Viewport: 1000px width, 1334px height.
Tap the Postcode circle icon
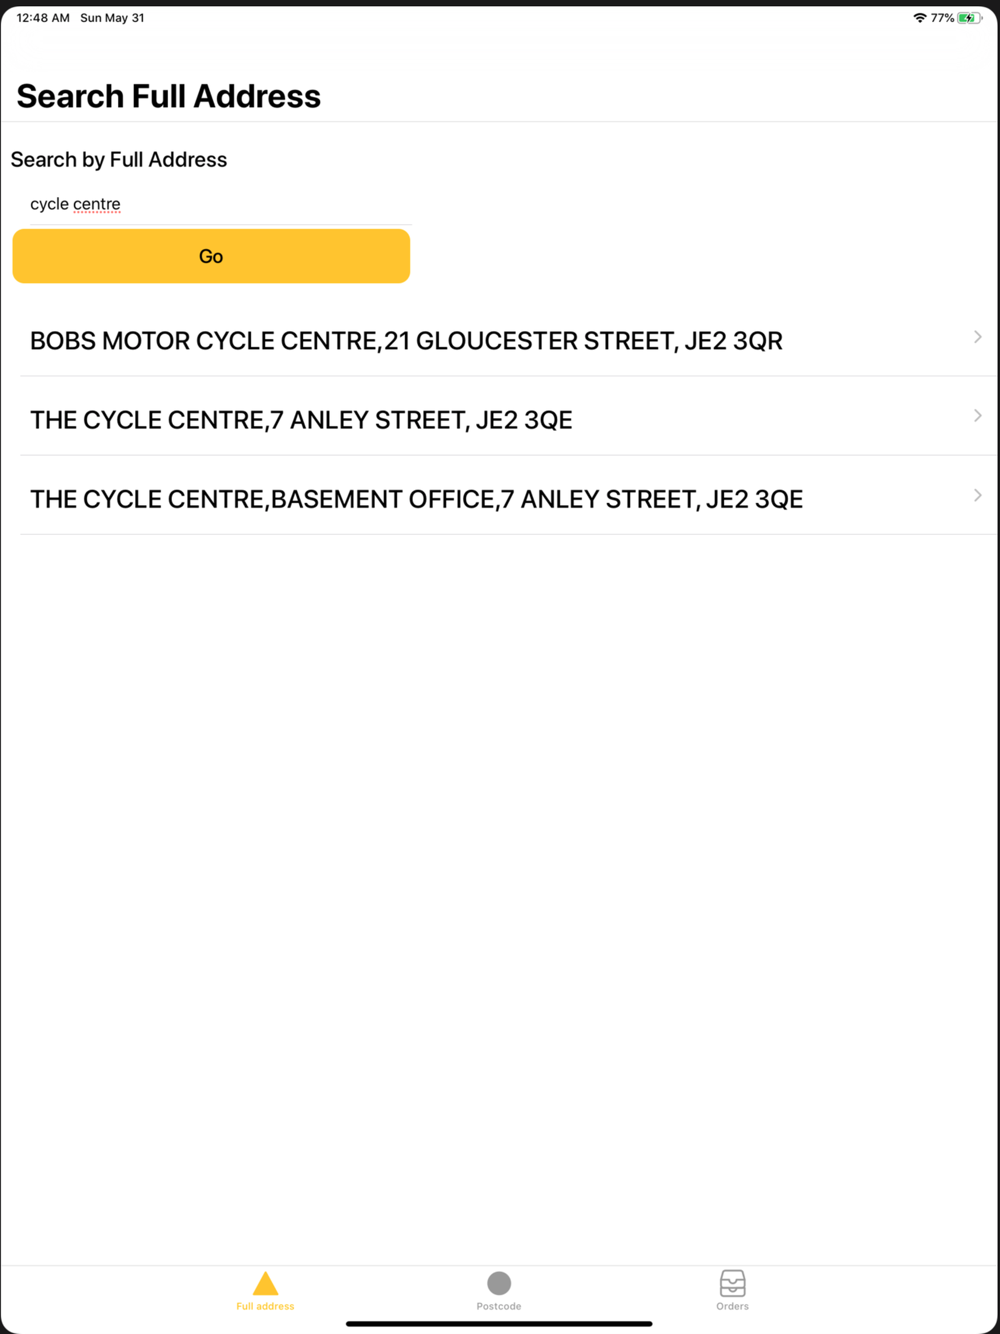[x=499, y=1283]
